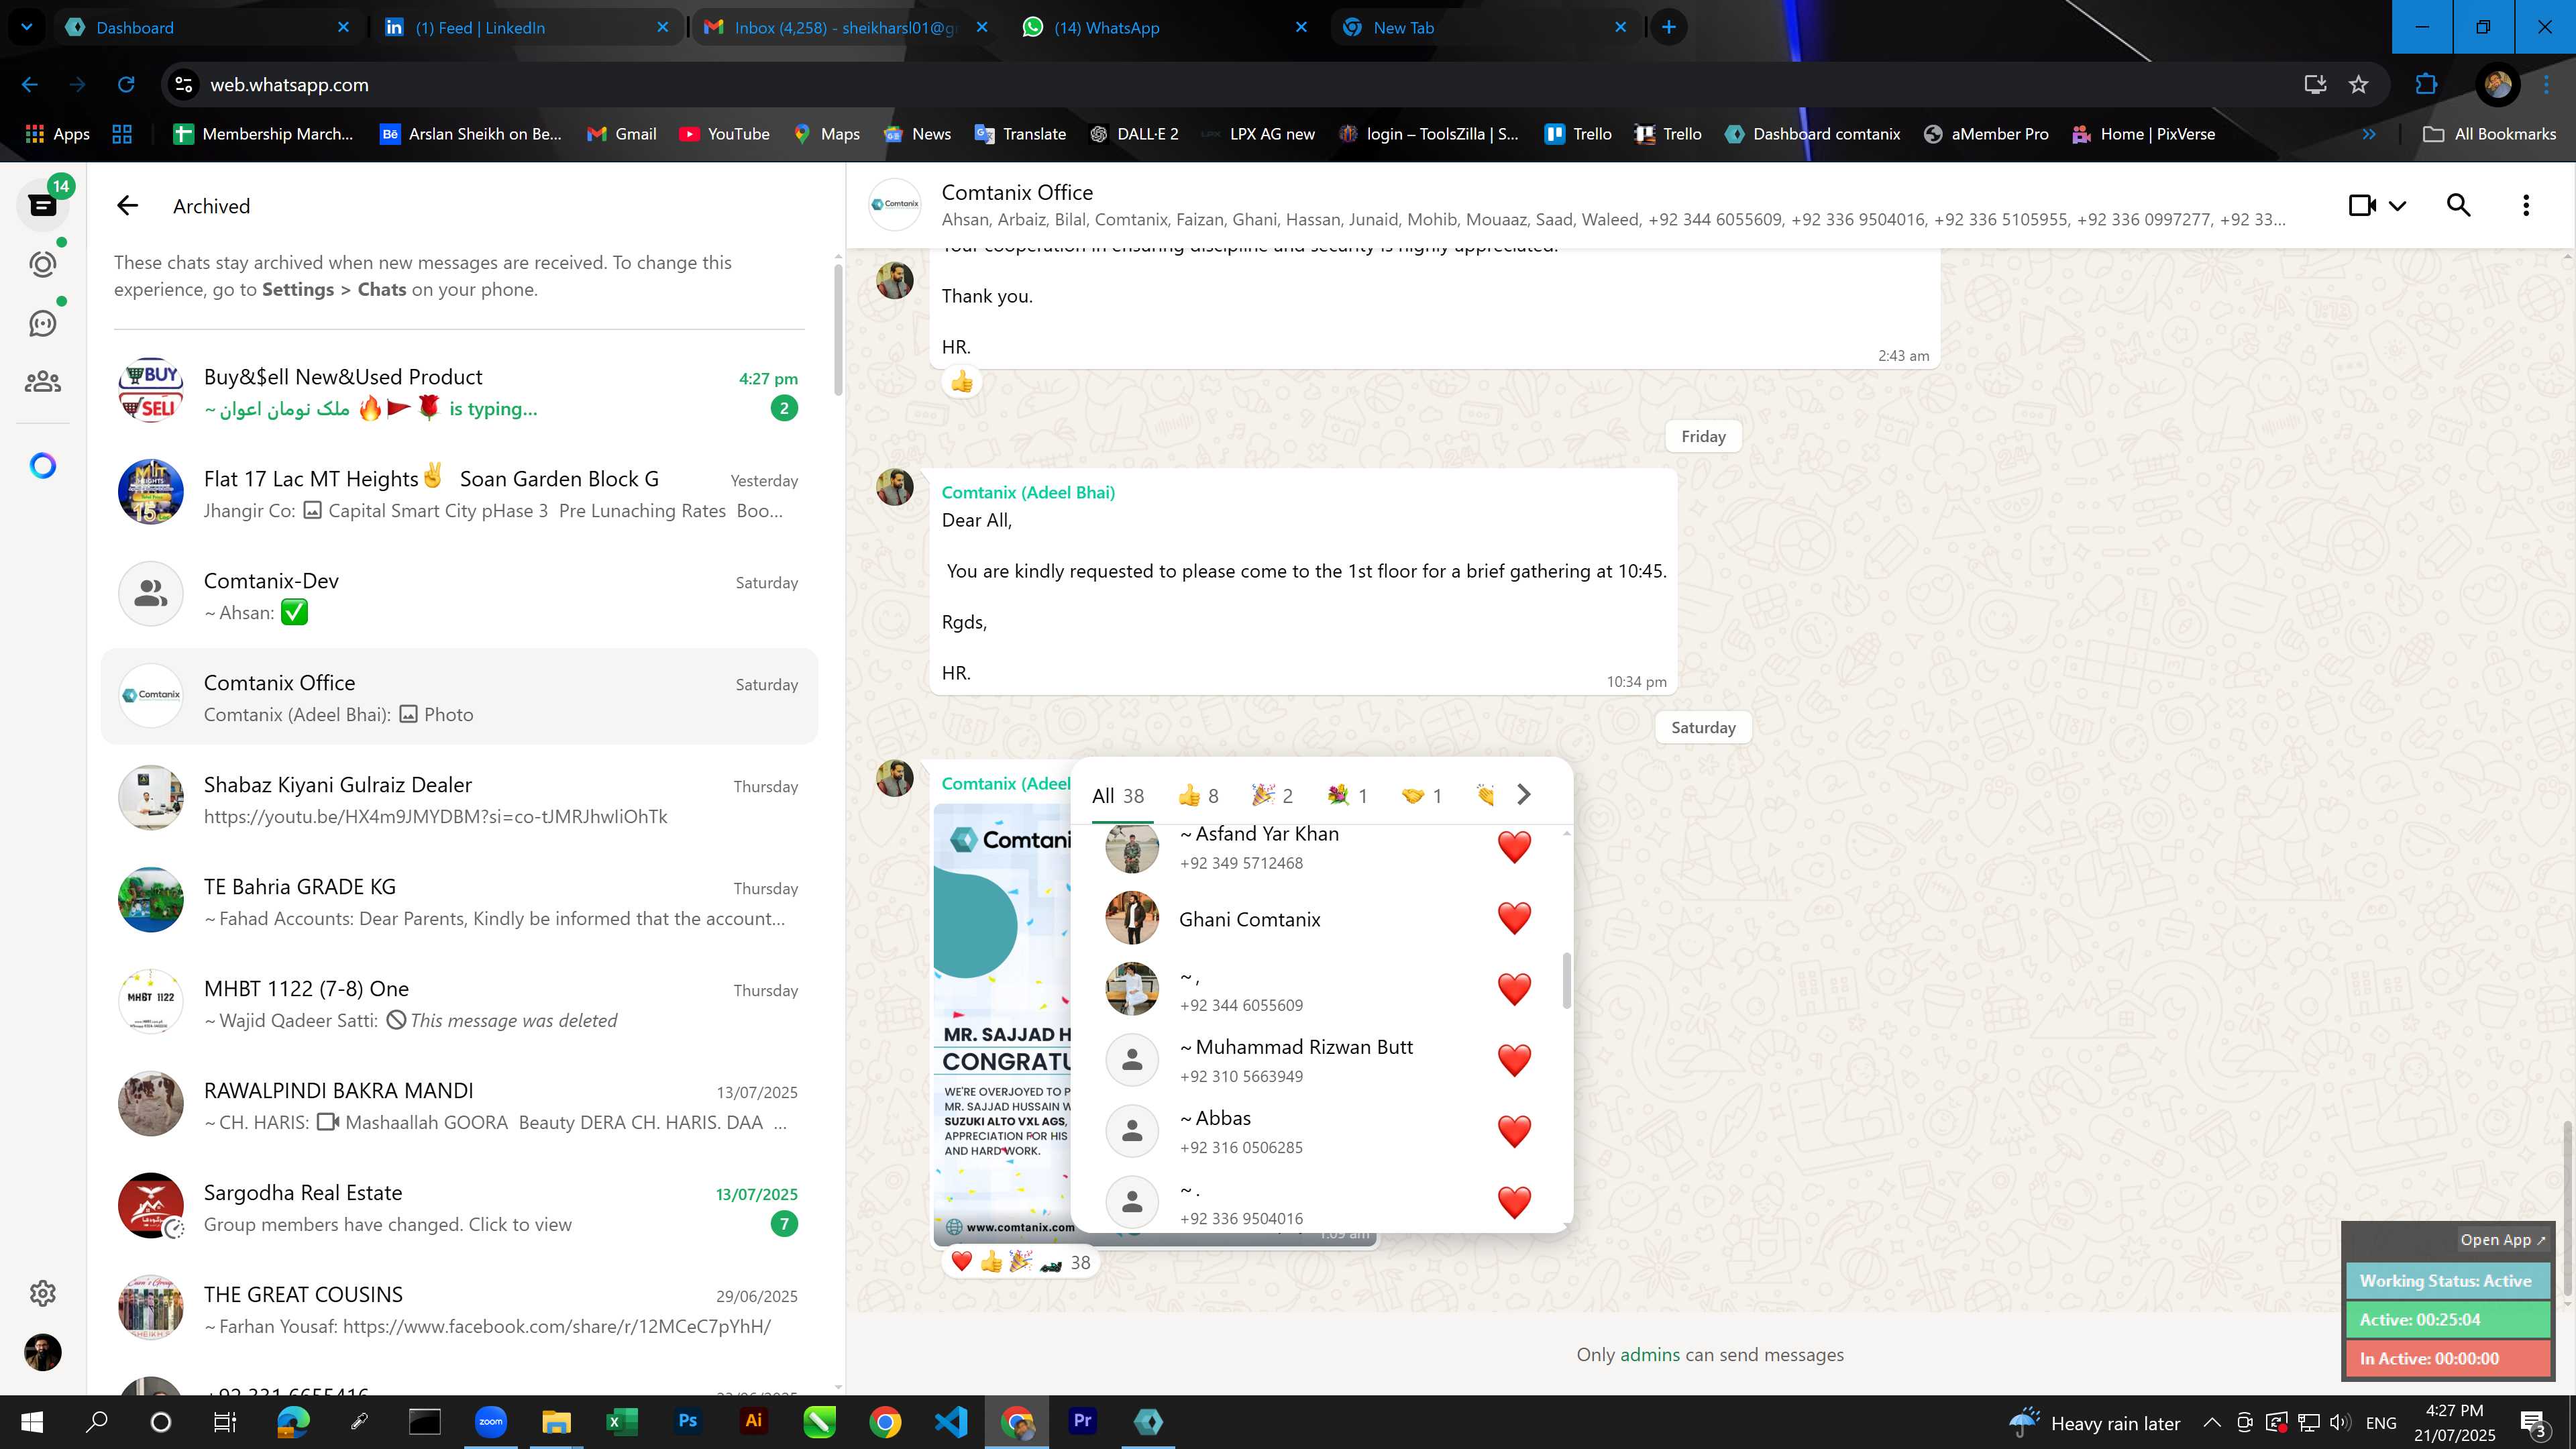The image size is (2576, 1449).
Task: Start a video call in Comtanix Office
Action: pos(2361,206)
